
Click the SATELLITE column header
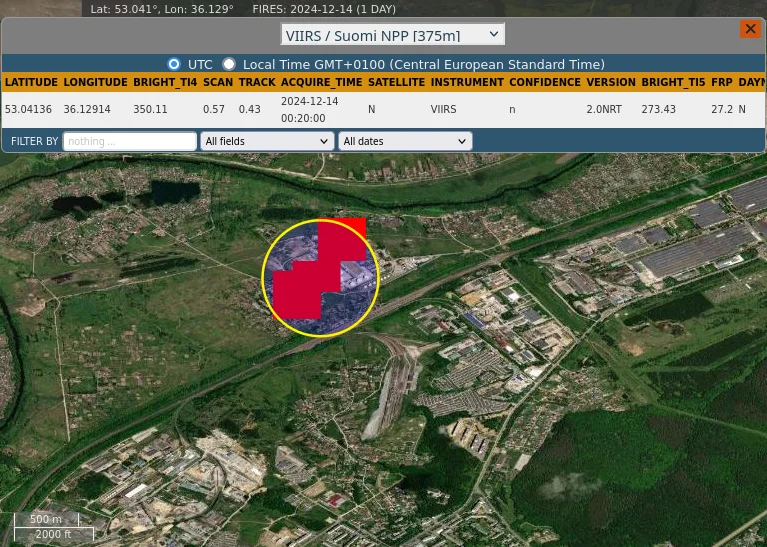click(396, 83)
